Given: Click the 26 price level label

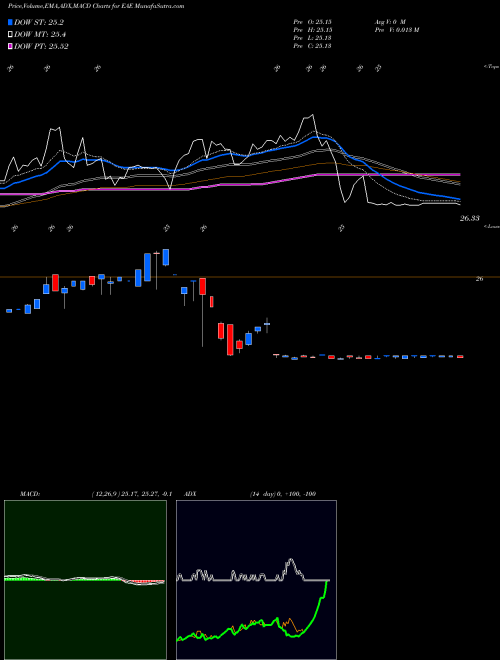Looking at the screenshot, I should tap(479, 279).
